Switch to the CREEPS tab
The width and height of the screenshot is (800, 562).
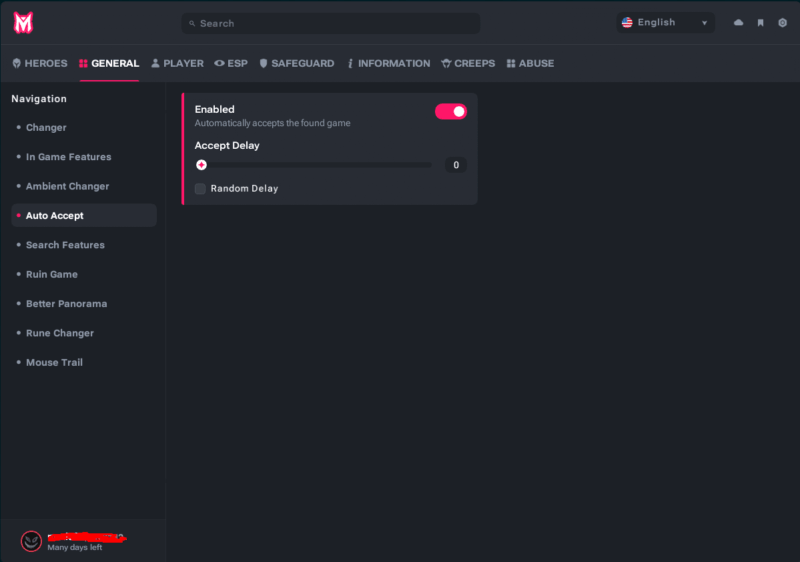coord(468,63)
